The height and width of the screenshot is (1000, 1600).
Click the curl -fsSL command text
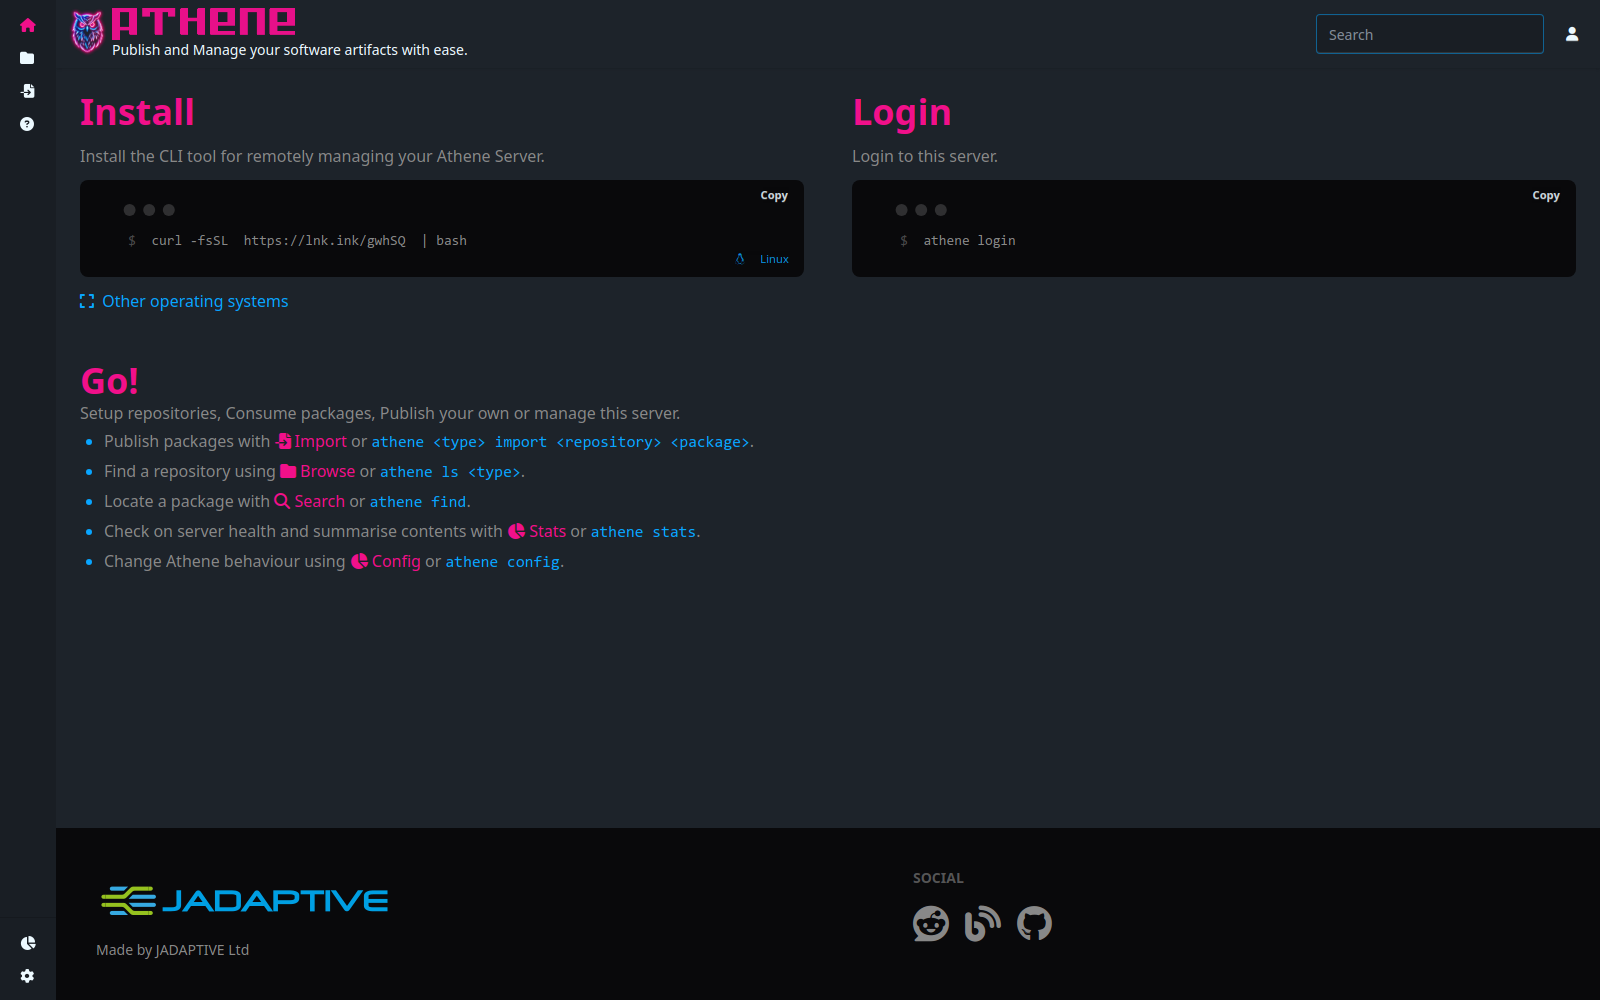pos(309,241)
